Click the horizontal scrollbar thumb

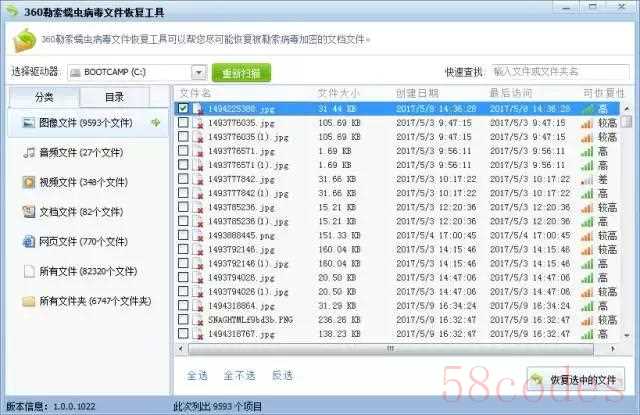(391, 349)
